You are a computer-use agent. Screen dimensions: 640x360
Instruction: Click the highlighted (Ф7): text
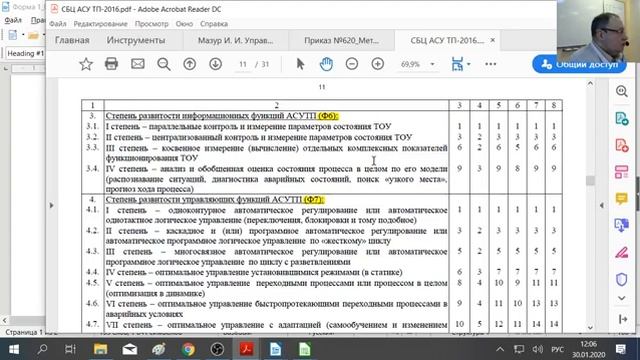point(313,200)
